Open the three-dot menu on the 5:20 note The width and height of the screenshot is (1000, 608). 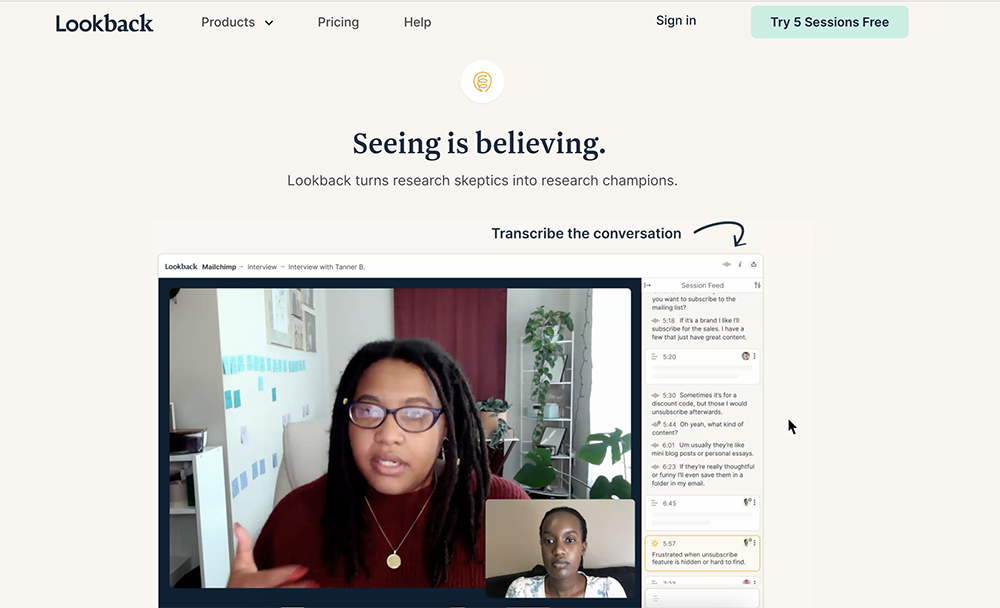754,356
